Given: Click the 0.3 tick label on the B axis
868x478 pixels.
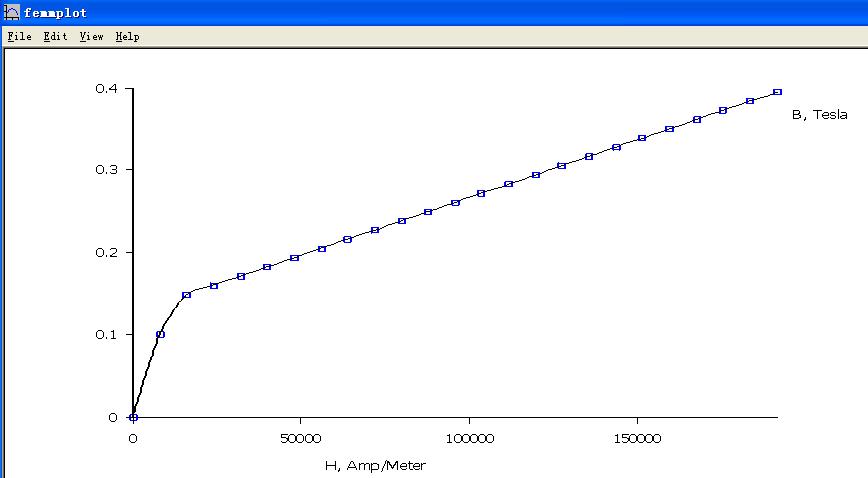Looking at the screenshot, I should click(106, 170).
